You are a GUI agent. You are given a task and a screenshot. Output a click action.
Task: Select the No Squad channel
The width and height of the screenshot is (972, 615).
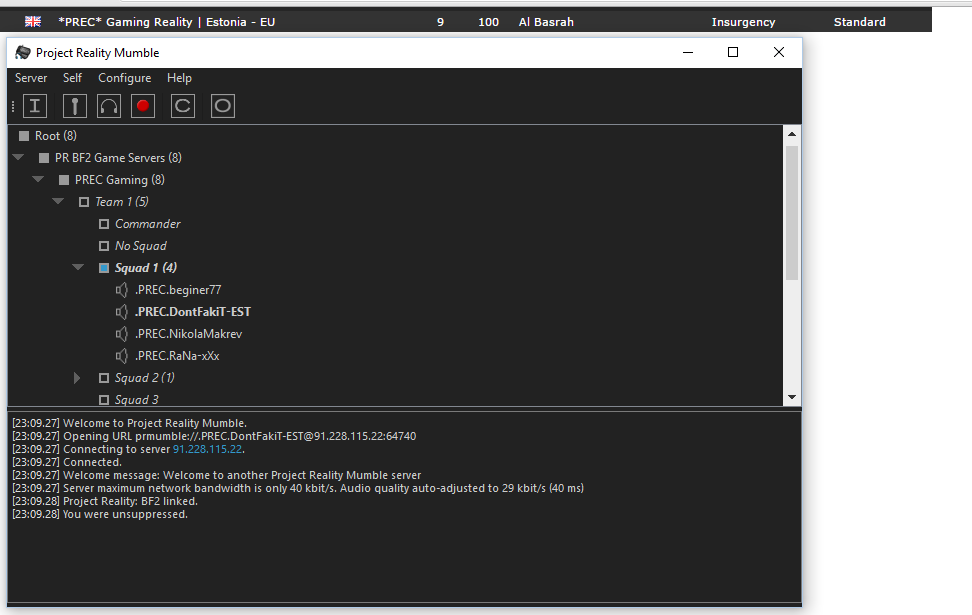click(141, 246)
